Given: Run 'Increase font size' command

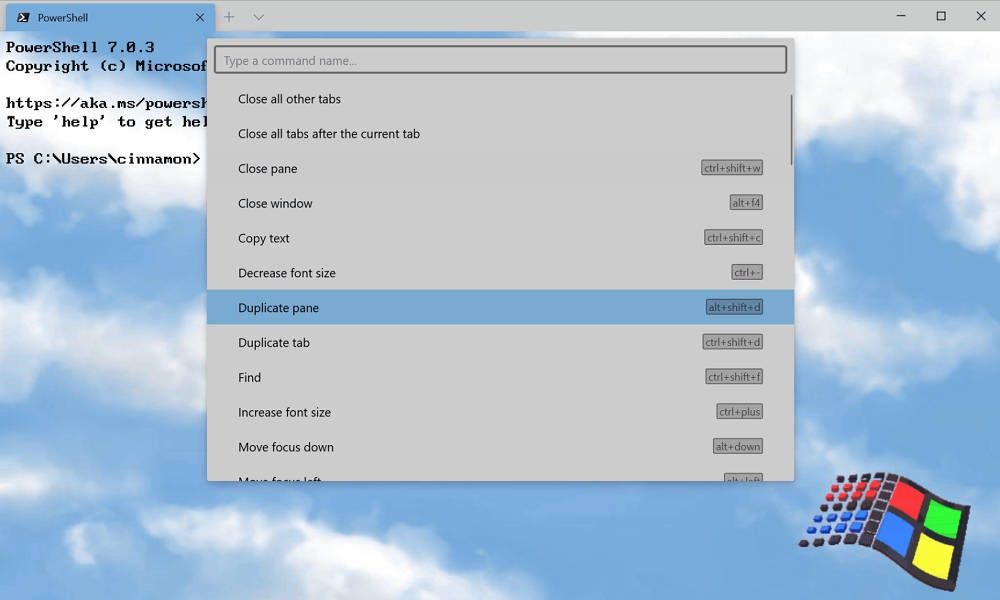Looking at the screenshot, I should (500, 412).
